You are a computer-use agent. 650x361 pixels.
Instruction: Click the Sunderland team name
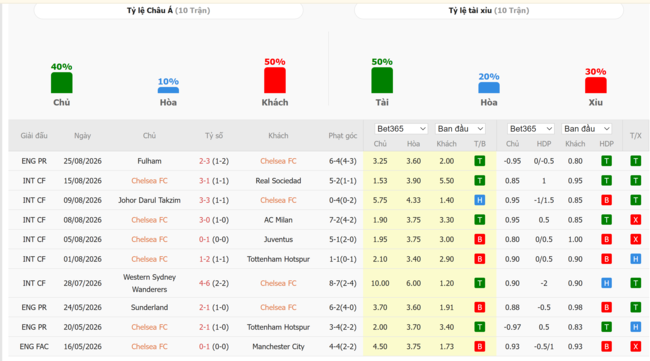click(x=149, y=308)
